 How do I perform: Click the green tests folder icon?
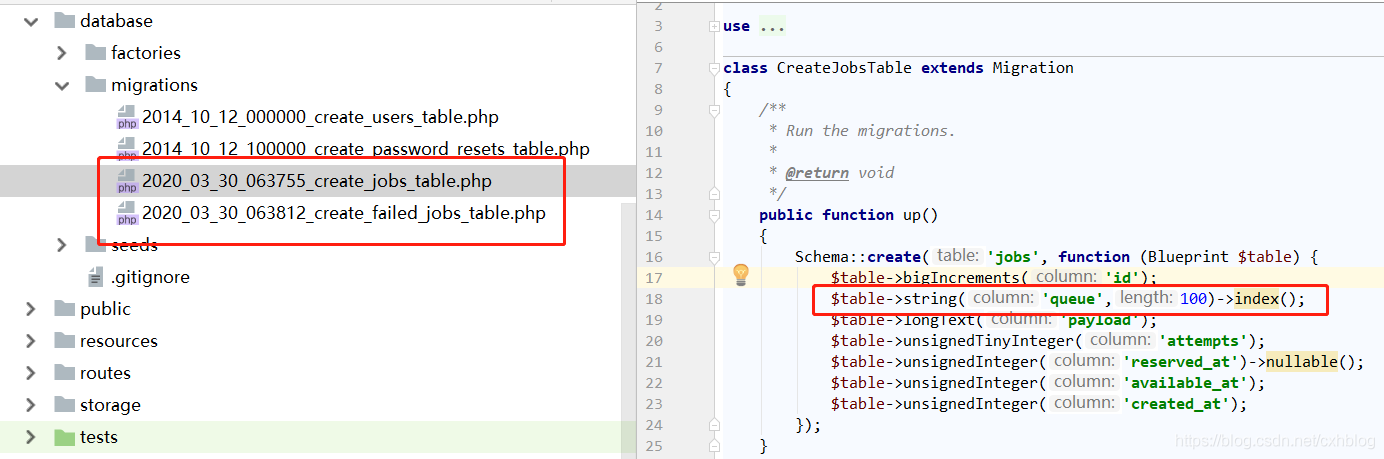coord(64,437)
